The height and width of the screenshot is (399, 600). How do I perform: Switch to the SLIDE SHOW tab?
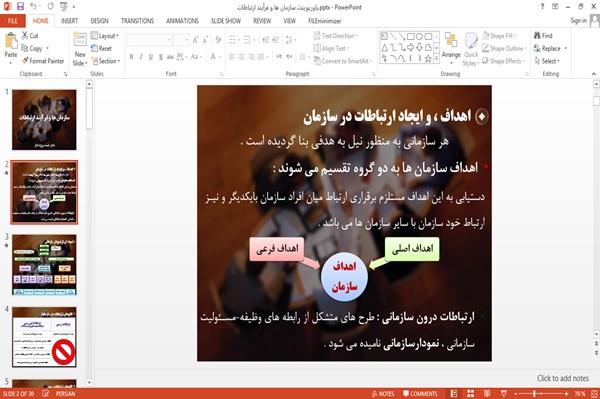[x=226, y=21]
